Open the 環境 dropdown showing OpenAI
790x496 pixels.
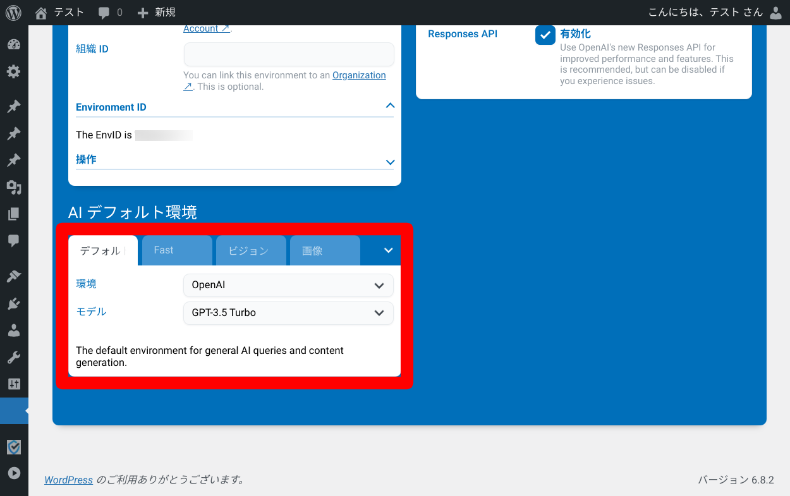288,285
